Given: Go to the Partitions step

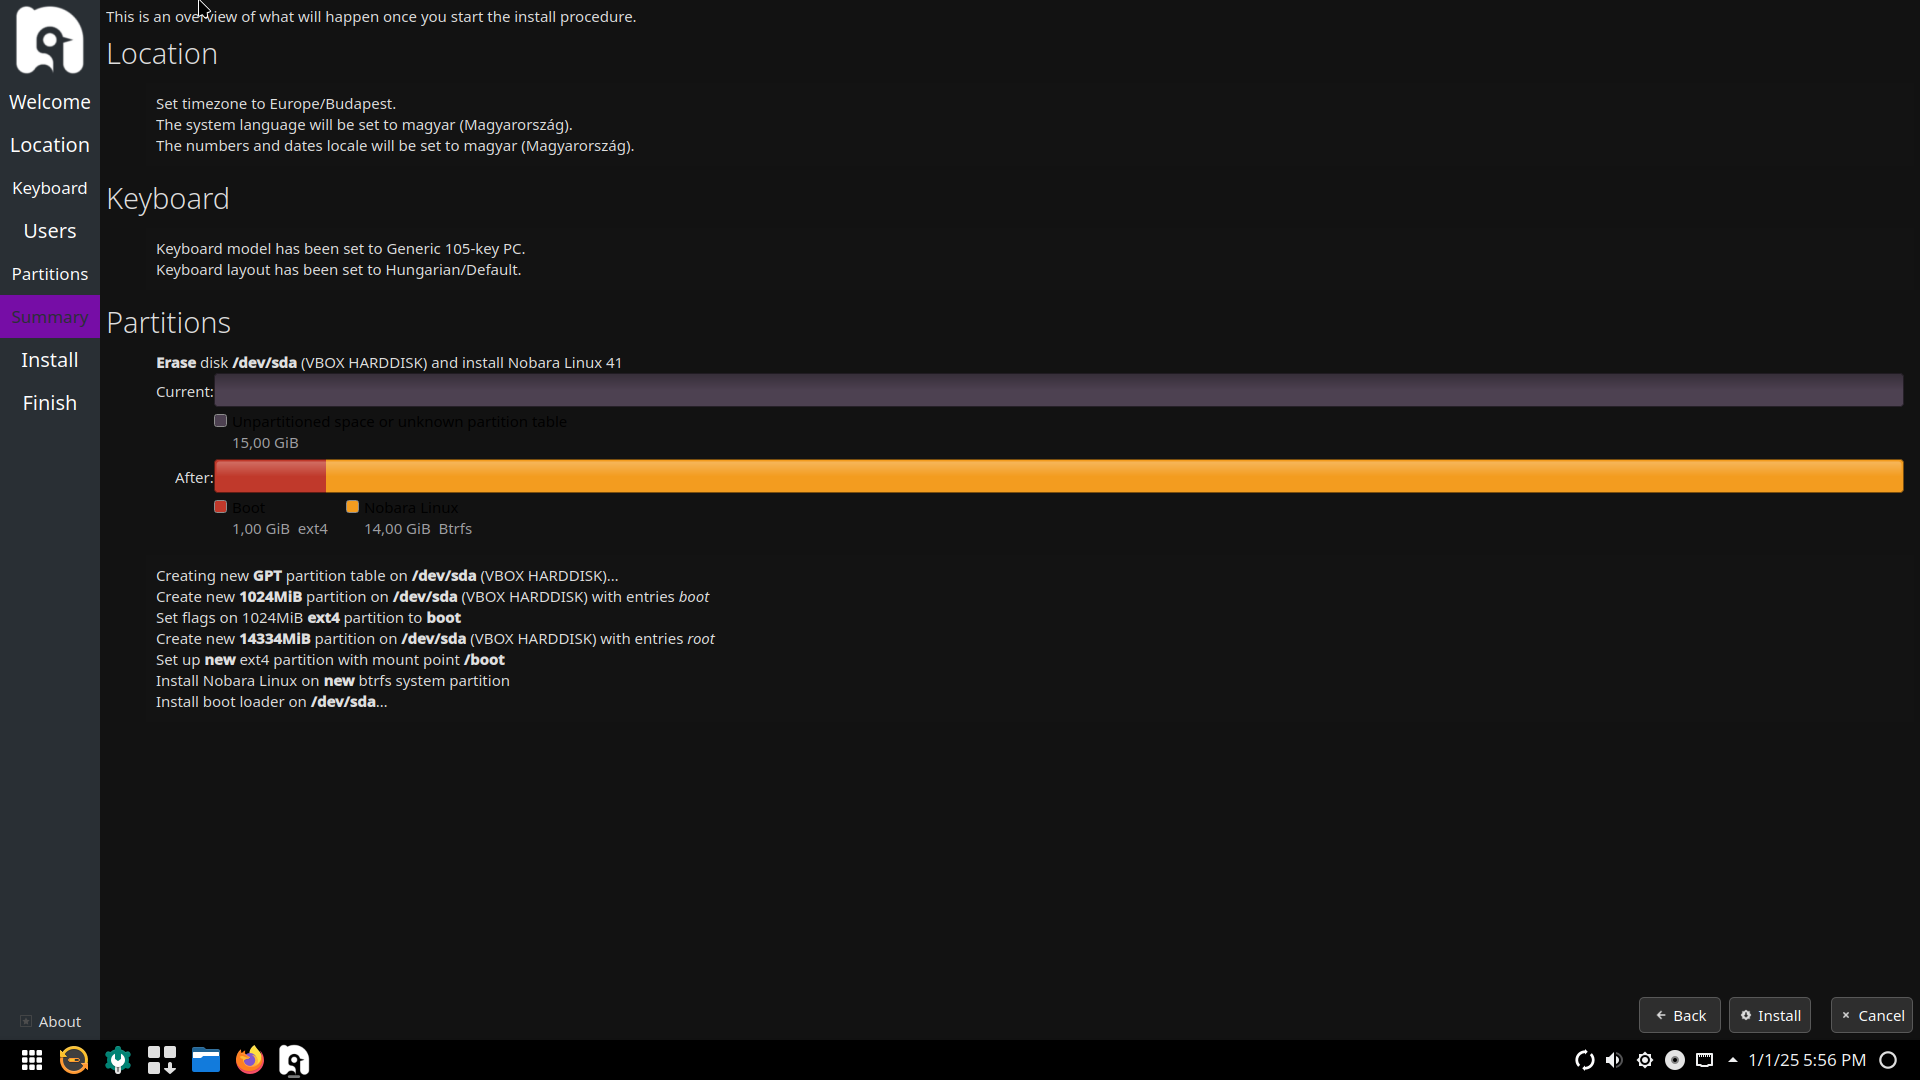Looking at the screenshot, I should click(50, 274).
